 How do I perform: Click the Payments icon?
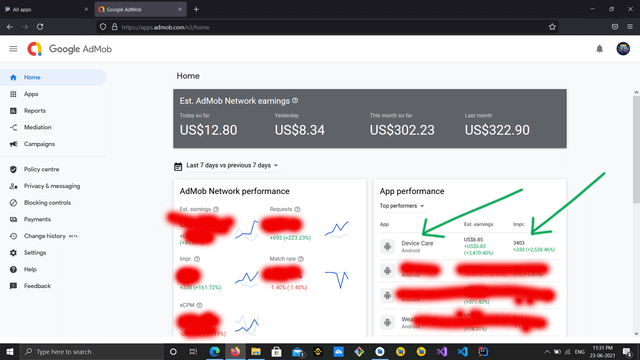coord(13,220)
